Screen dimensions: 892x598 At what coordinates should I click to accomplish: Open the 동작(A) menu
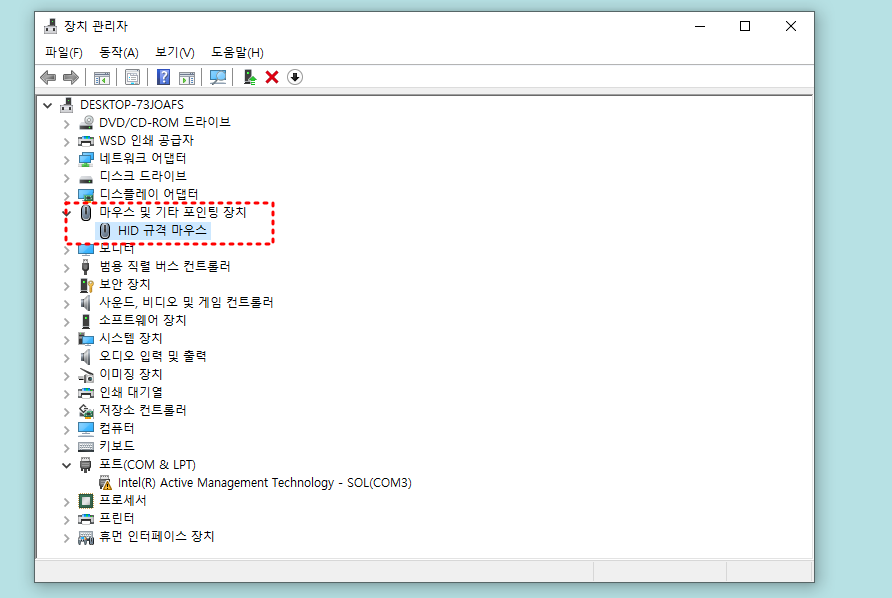[x=118, y=52]
